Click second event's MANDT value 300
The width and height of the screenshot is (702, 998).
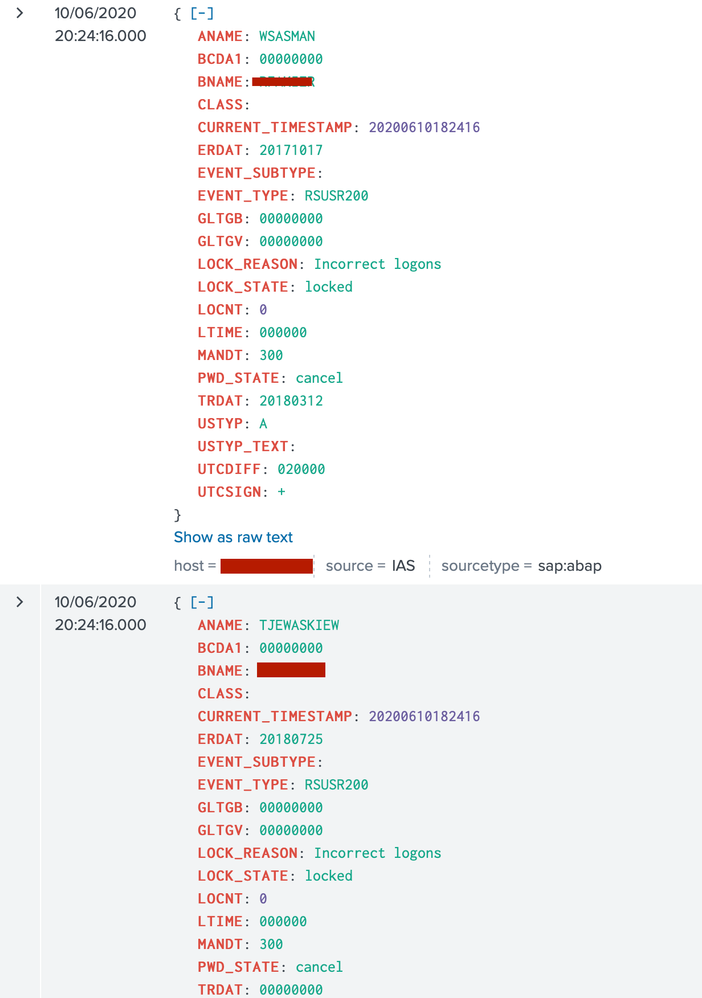[271, 944]
